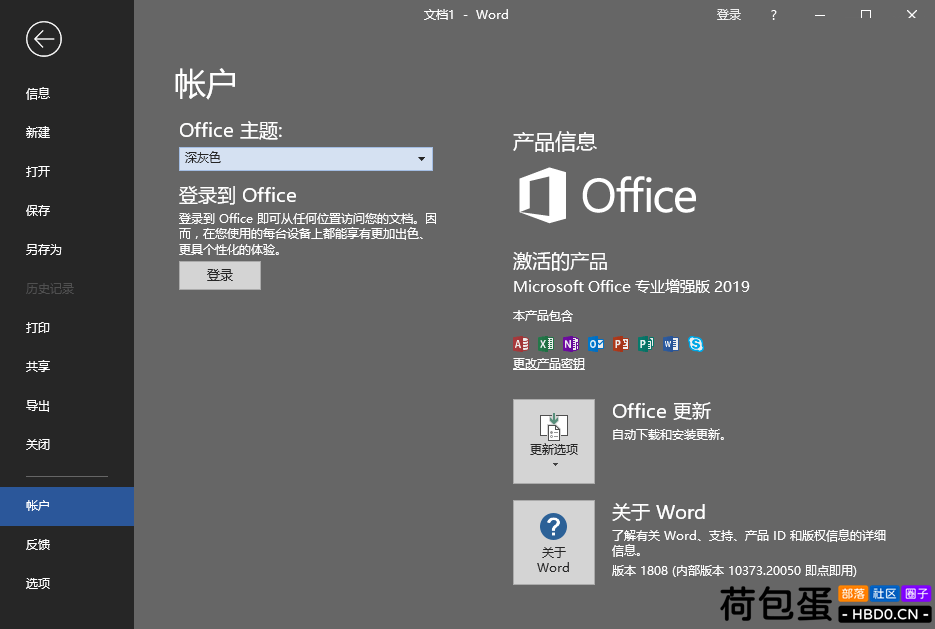Open the 更改产品密钥 link

click(x=549, y=364)
